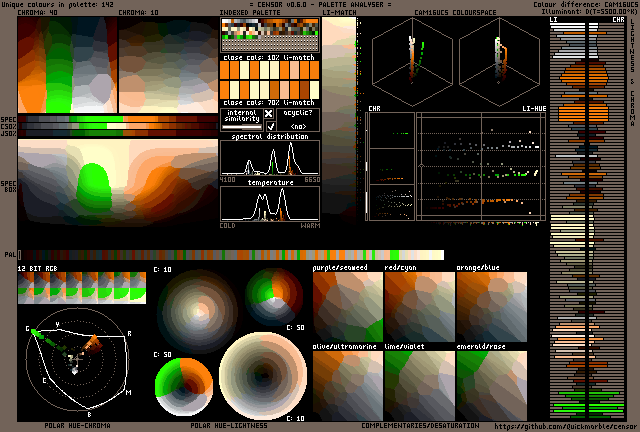Click the internal similarity checkmark box

pos(269,126)
